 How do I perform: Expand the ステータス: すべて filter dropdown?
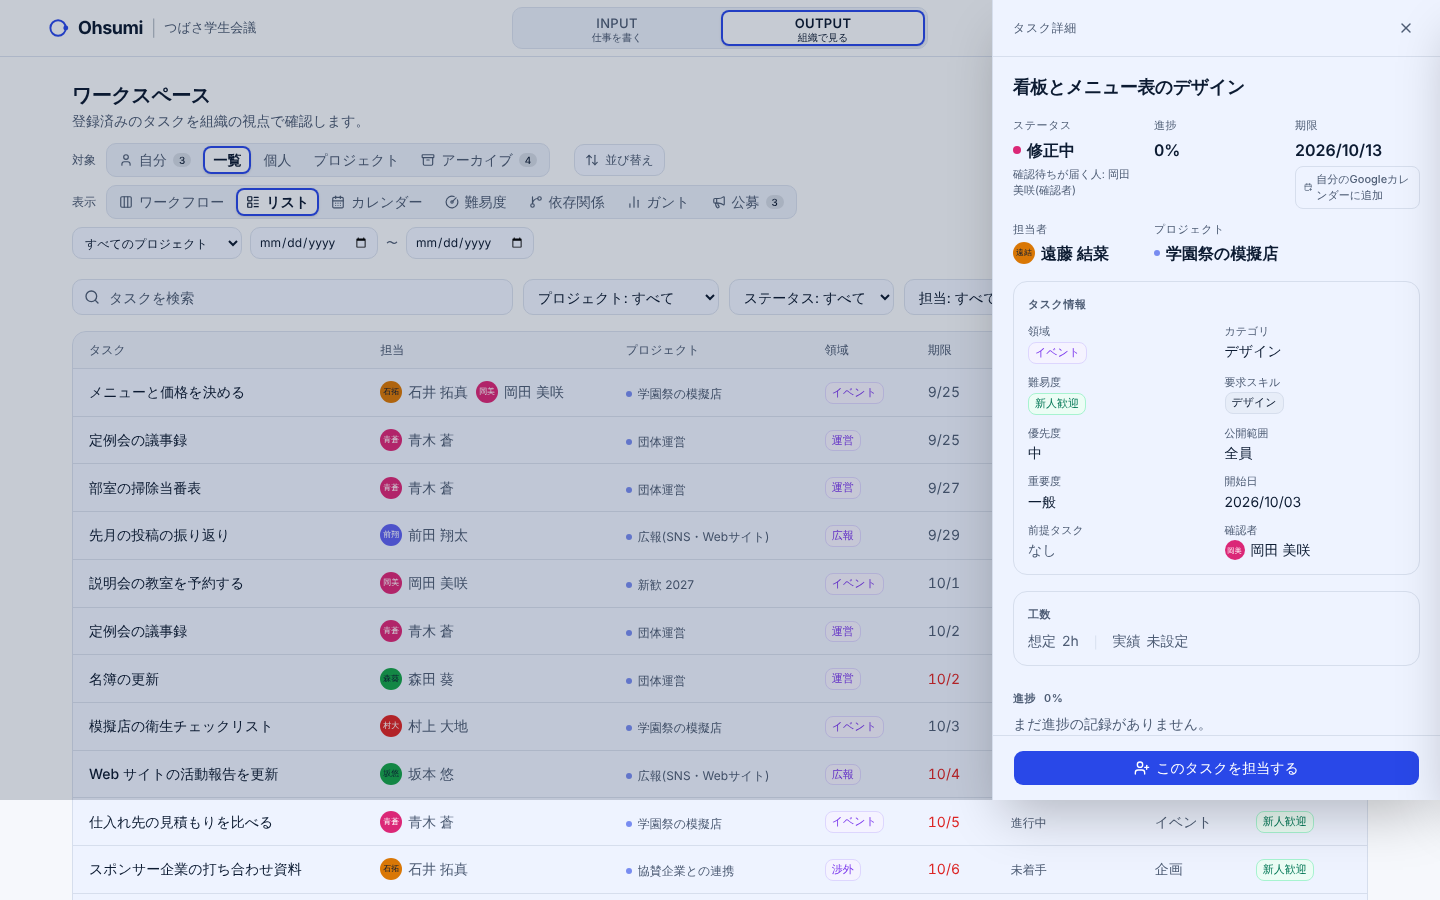(x=812, y=298)
